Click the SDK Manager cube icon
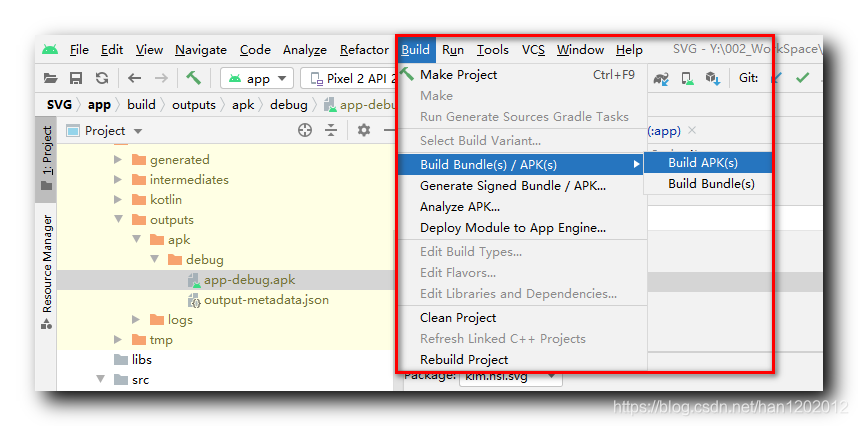Image resolution: width=858 pixels, height=426 pixels. point(712,79)
